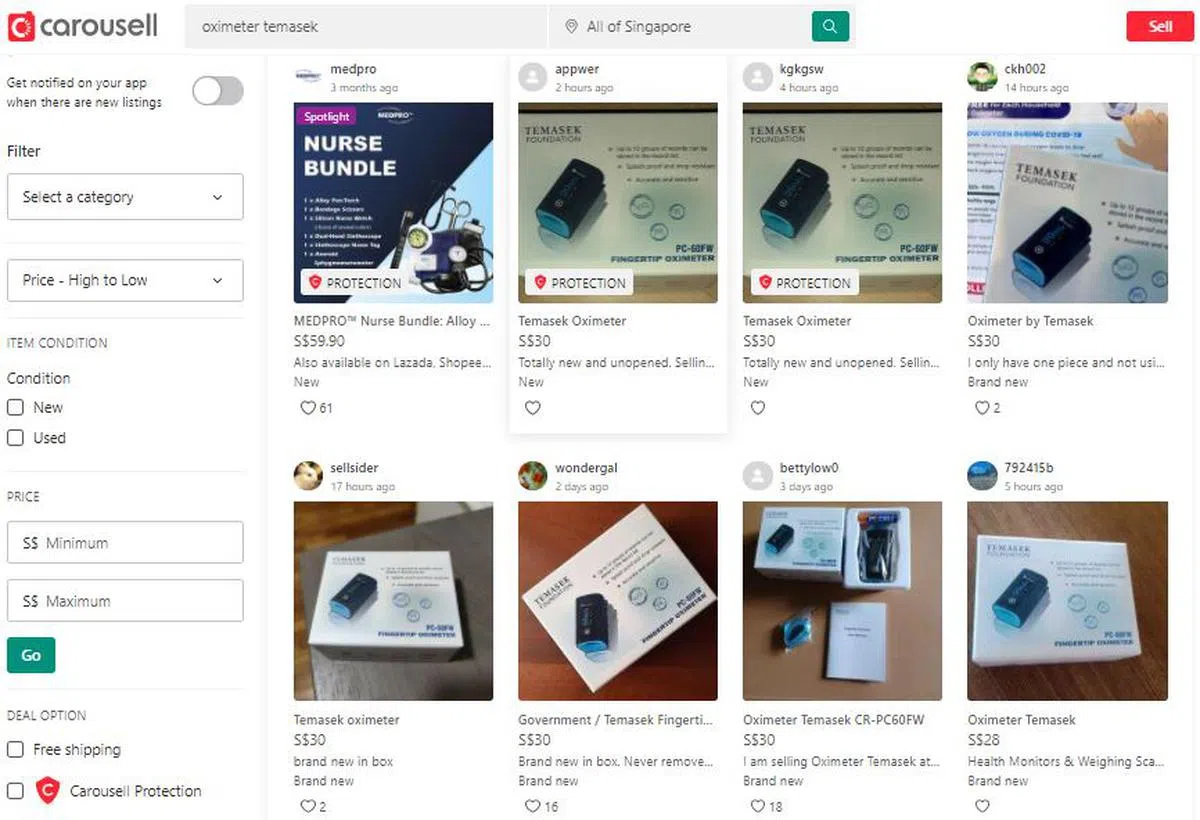Screen dimensions: 1200x820
Task: Check the Used condition checkbox
Action: [x=15, y=438]
